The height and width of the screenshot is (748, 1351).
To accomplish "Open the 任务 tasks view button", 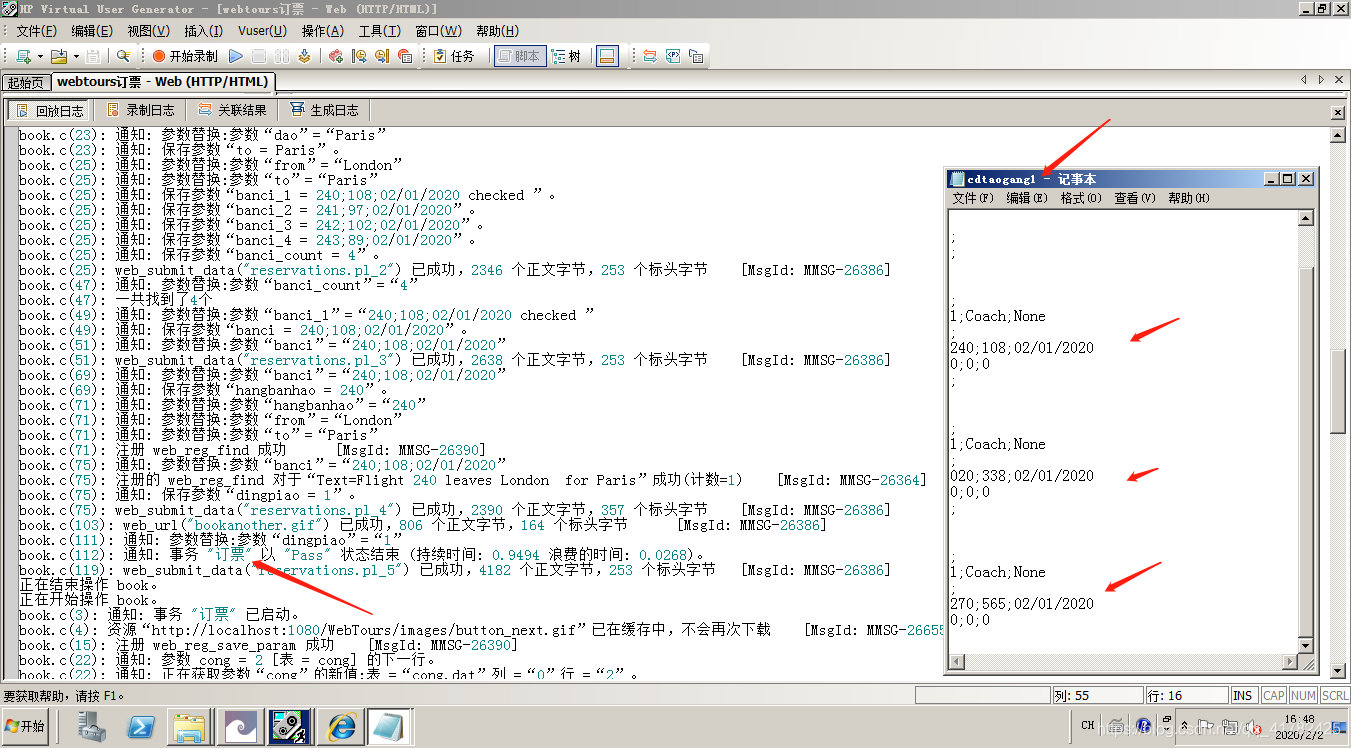I will pos(454,57).
